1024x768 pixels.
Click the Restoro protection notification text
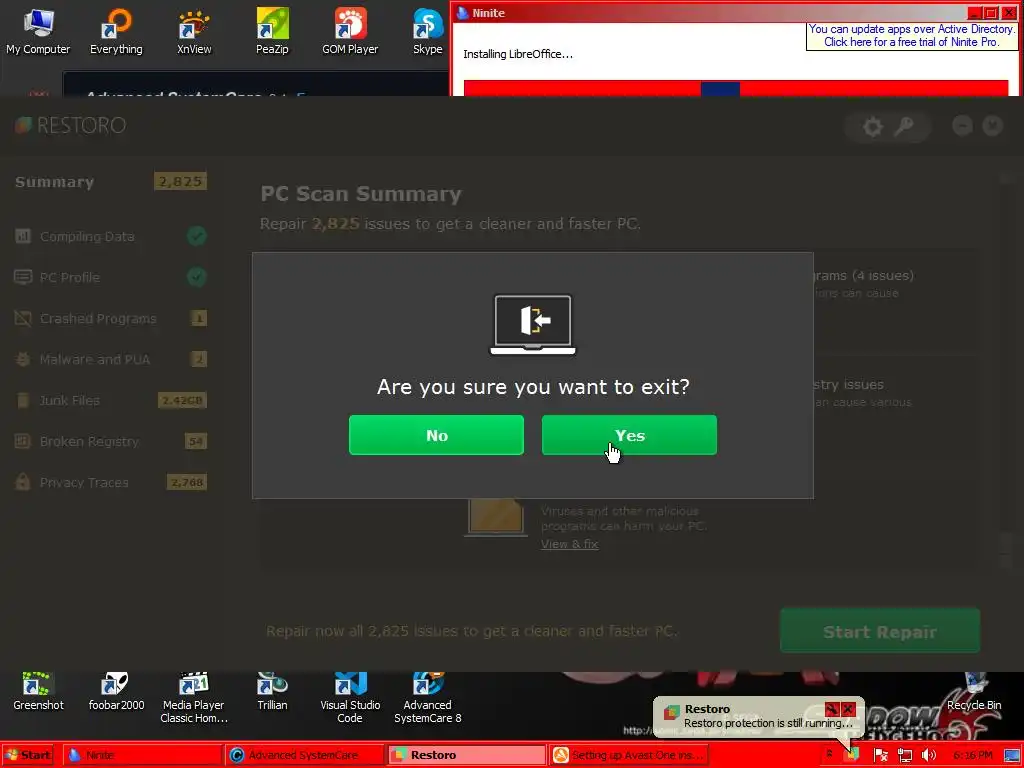pos(769,724)
